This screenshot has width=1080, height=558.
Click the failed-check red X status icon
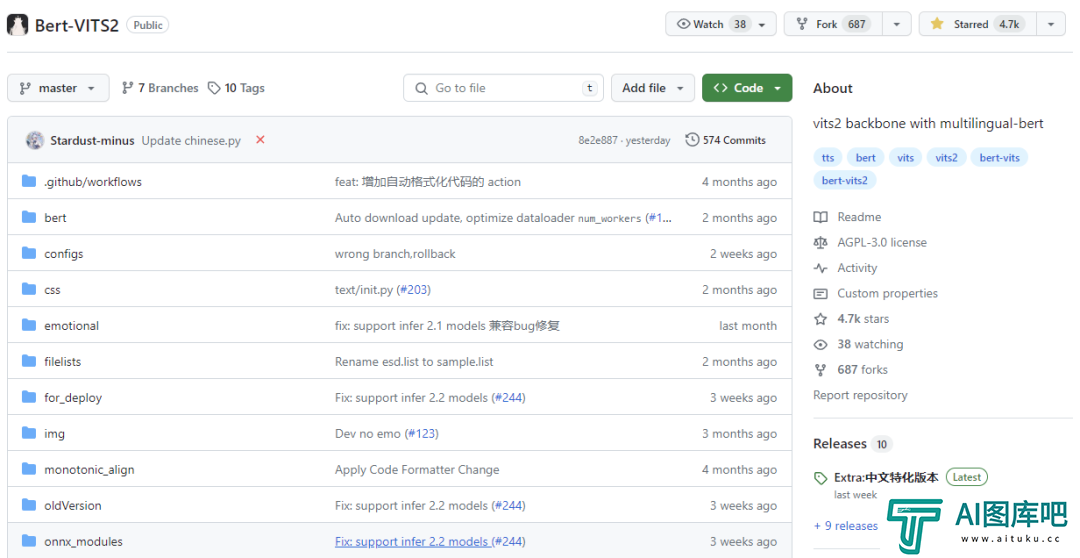click(260, 140)
